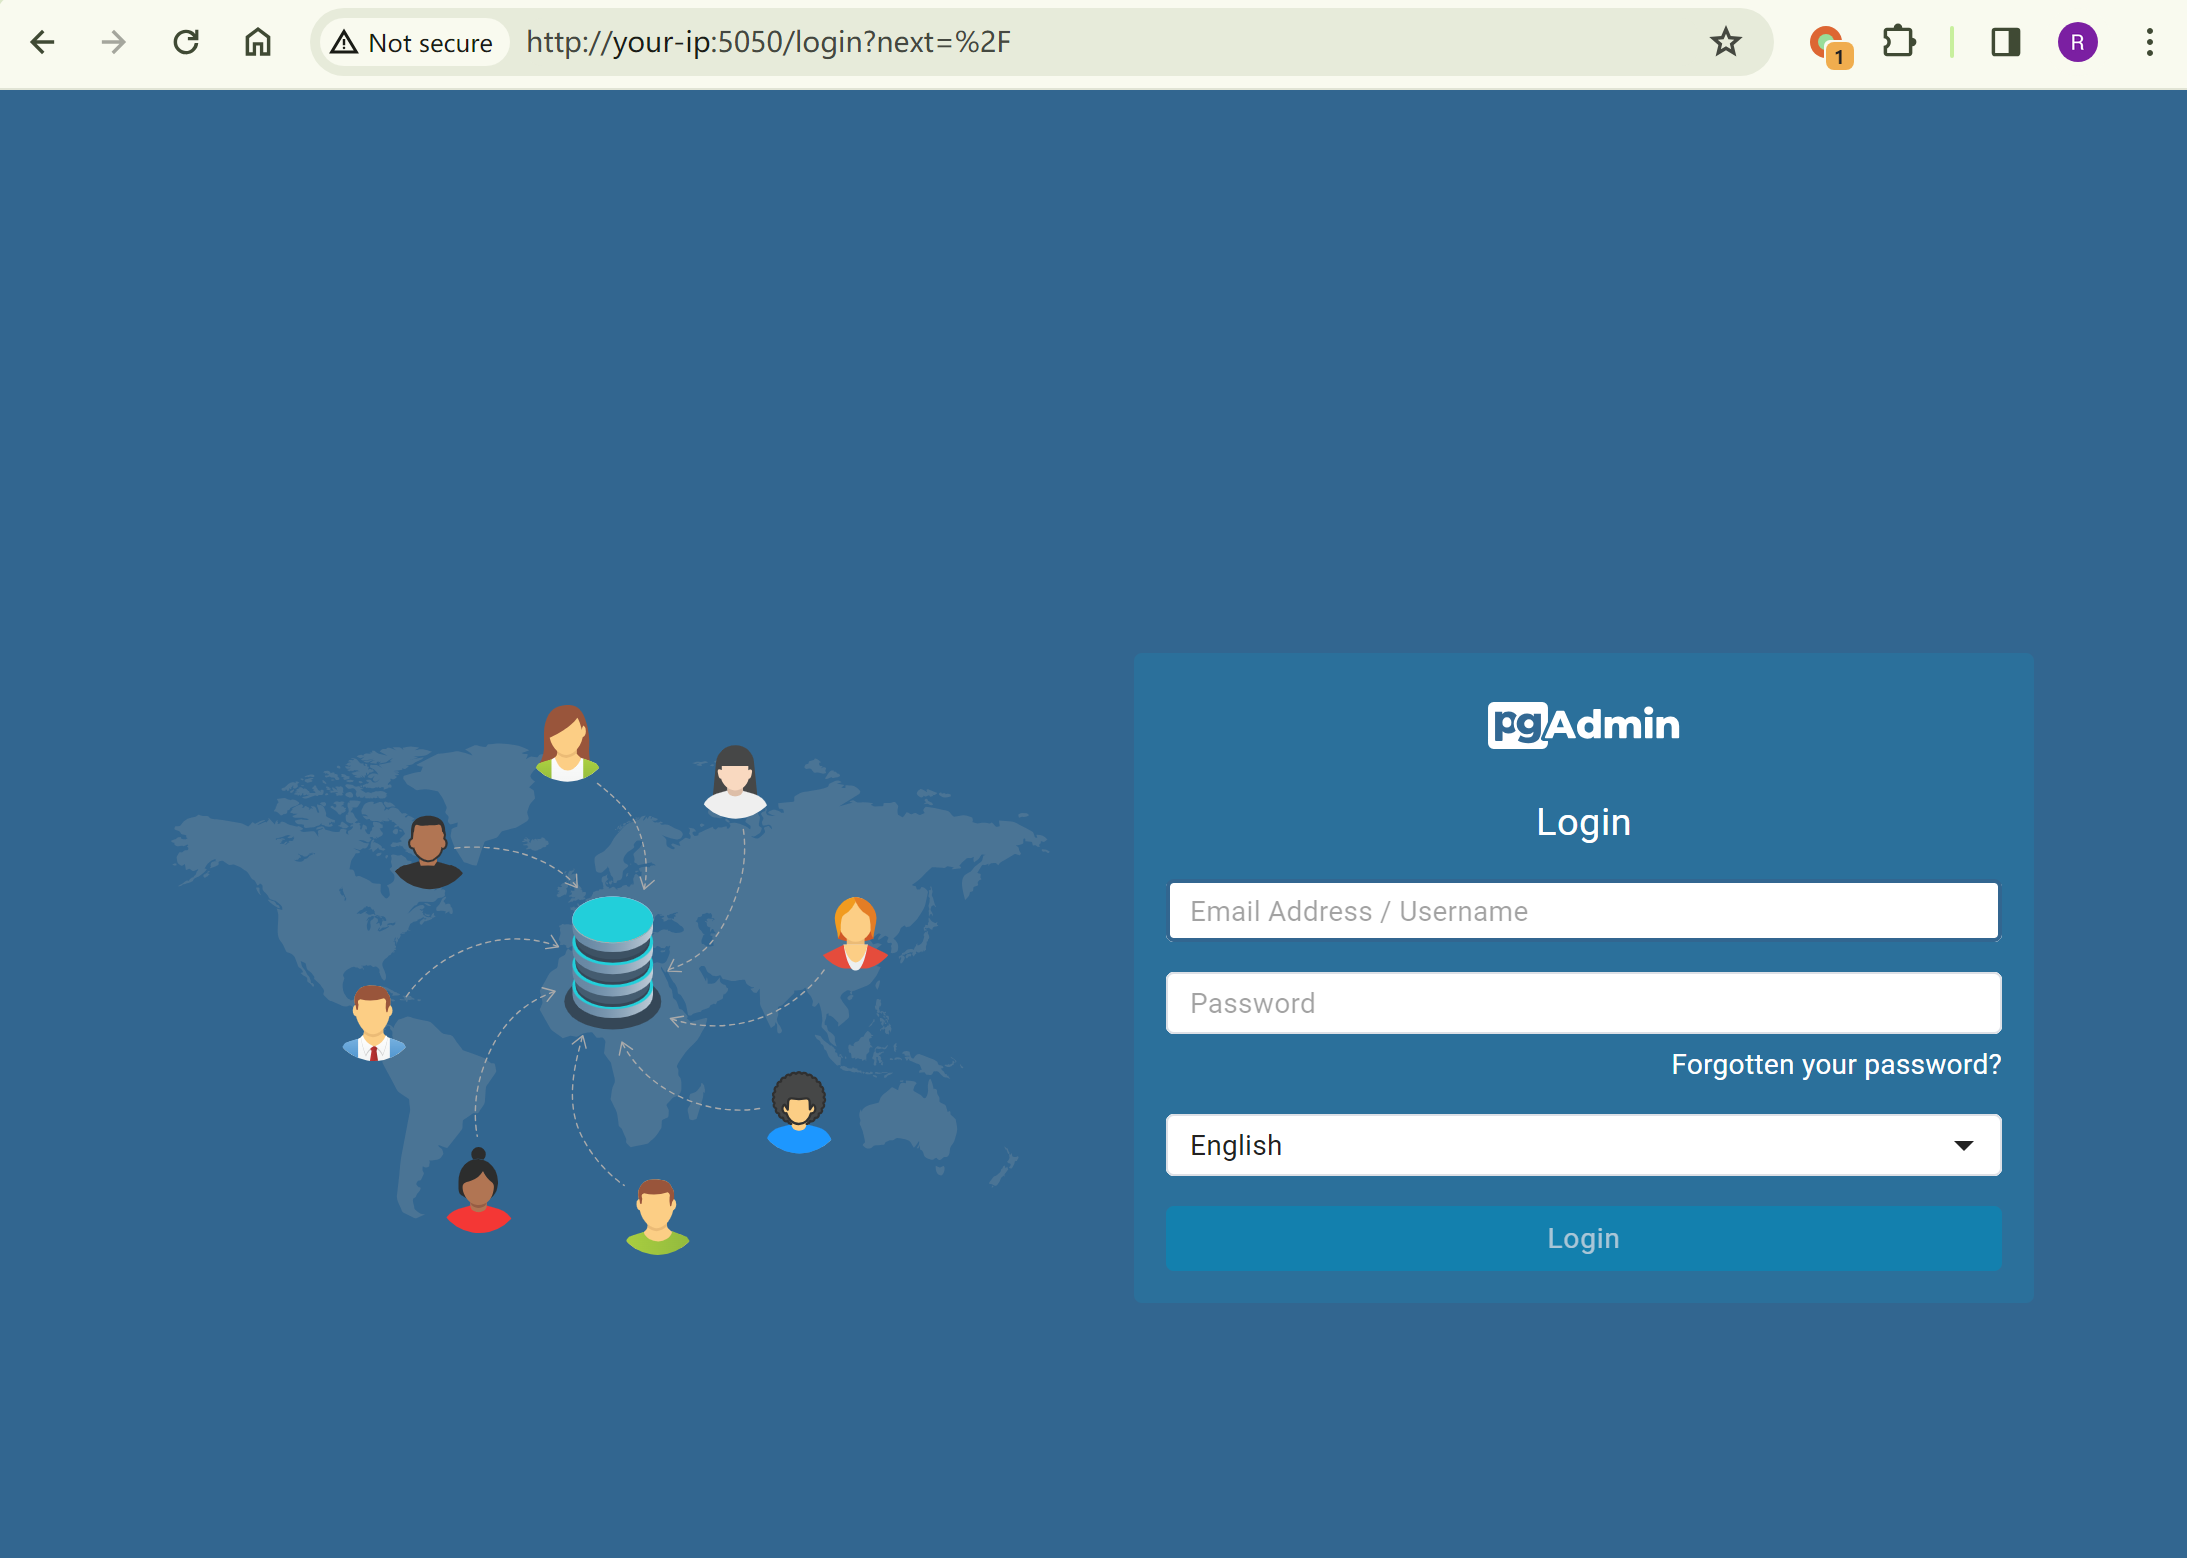Click the browser back arrow
This screenshot has height=1558, width=2187.
42,42
